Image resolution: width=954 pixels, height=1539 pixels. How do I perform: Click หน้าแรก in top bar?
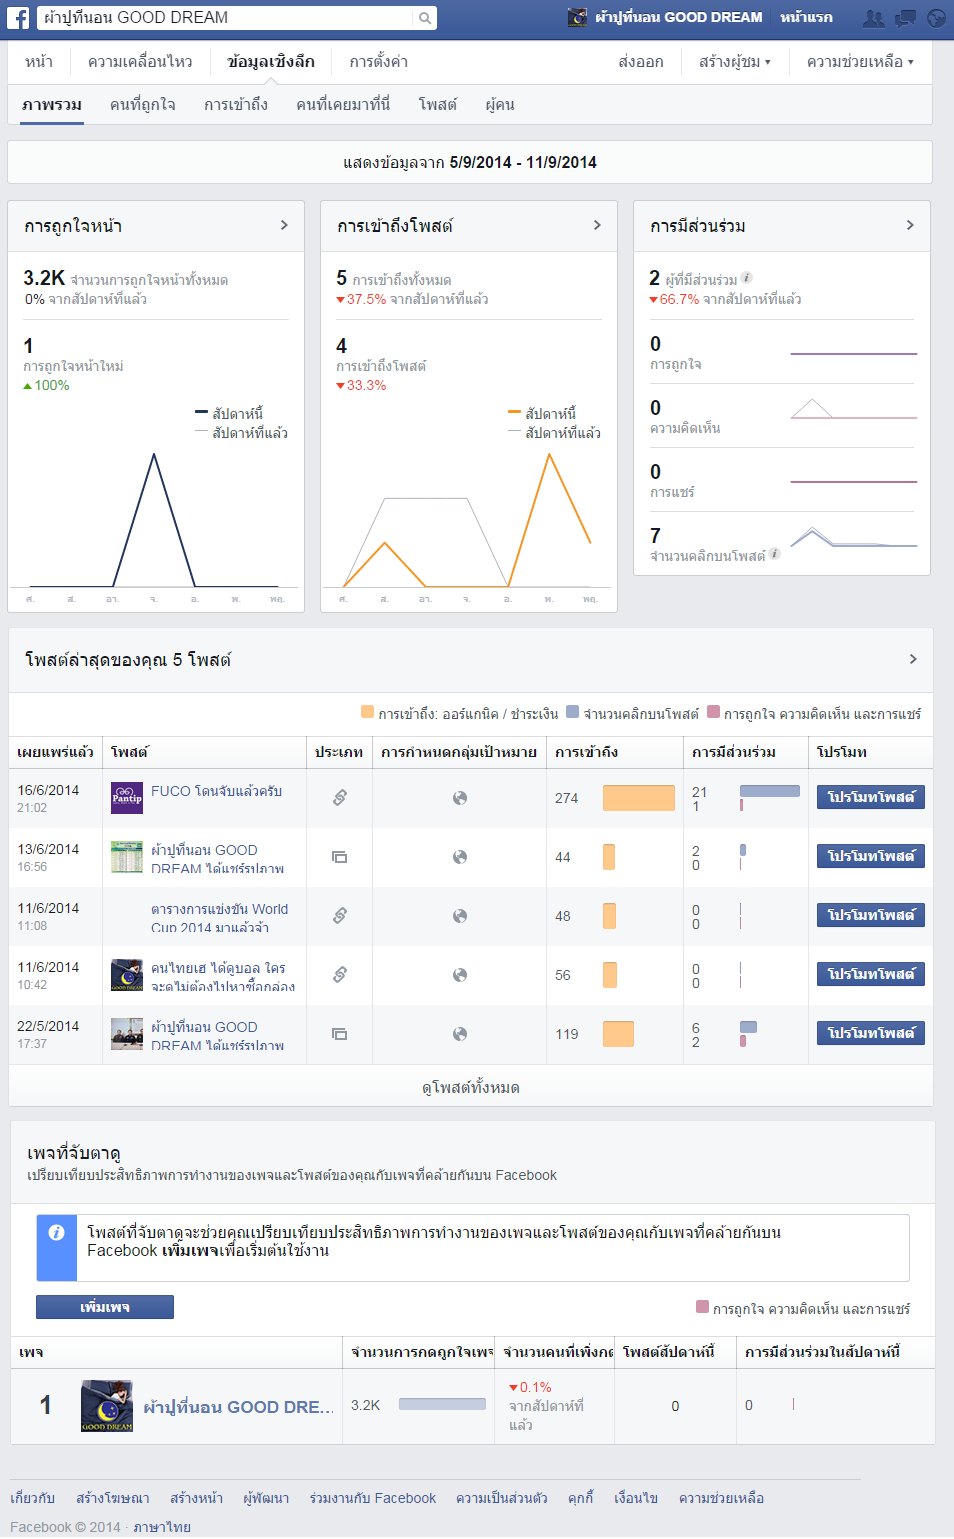tap(806, 17)
